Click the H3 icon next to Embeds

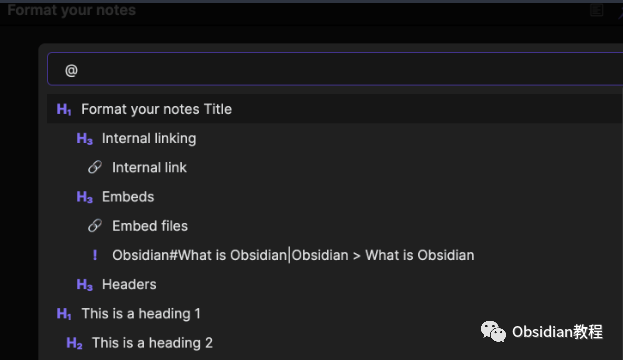point(85,197)
